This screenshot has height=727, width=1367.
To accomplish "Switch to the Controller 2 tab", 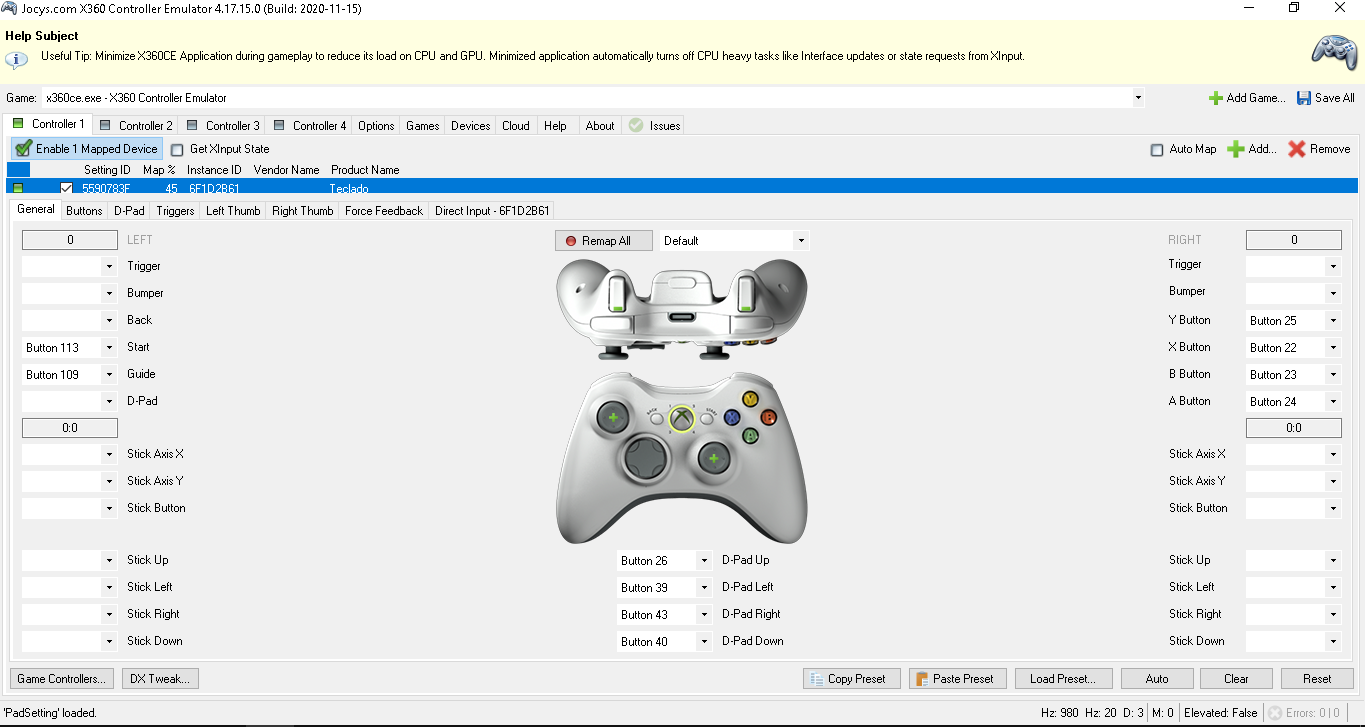I will [x=136, y=126].
